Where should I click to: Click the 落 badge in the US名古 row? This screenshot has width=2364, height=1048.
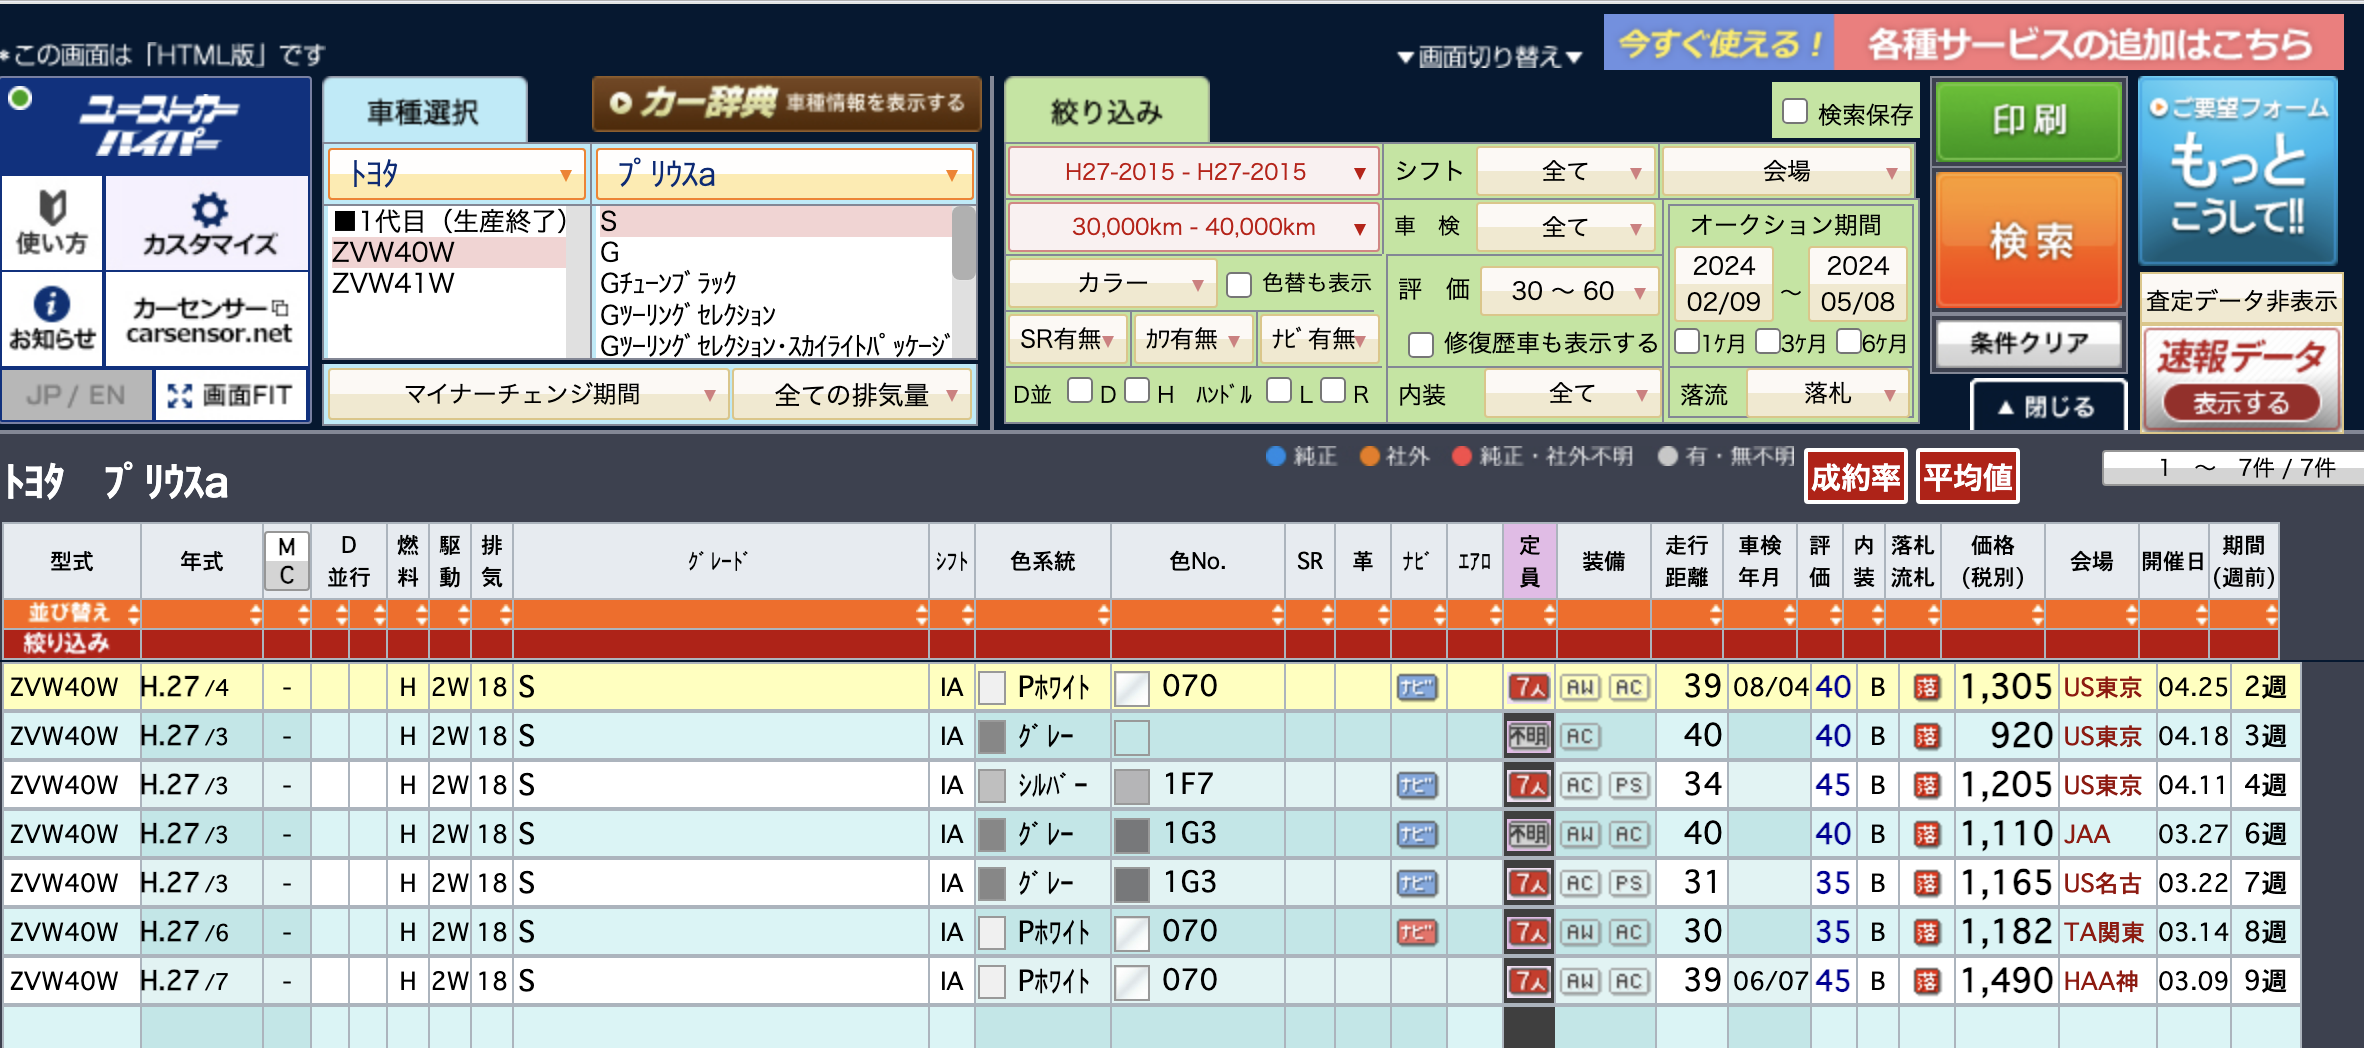(1926, 883)
